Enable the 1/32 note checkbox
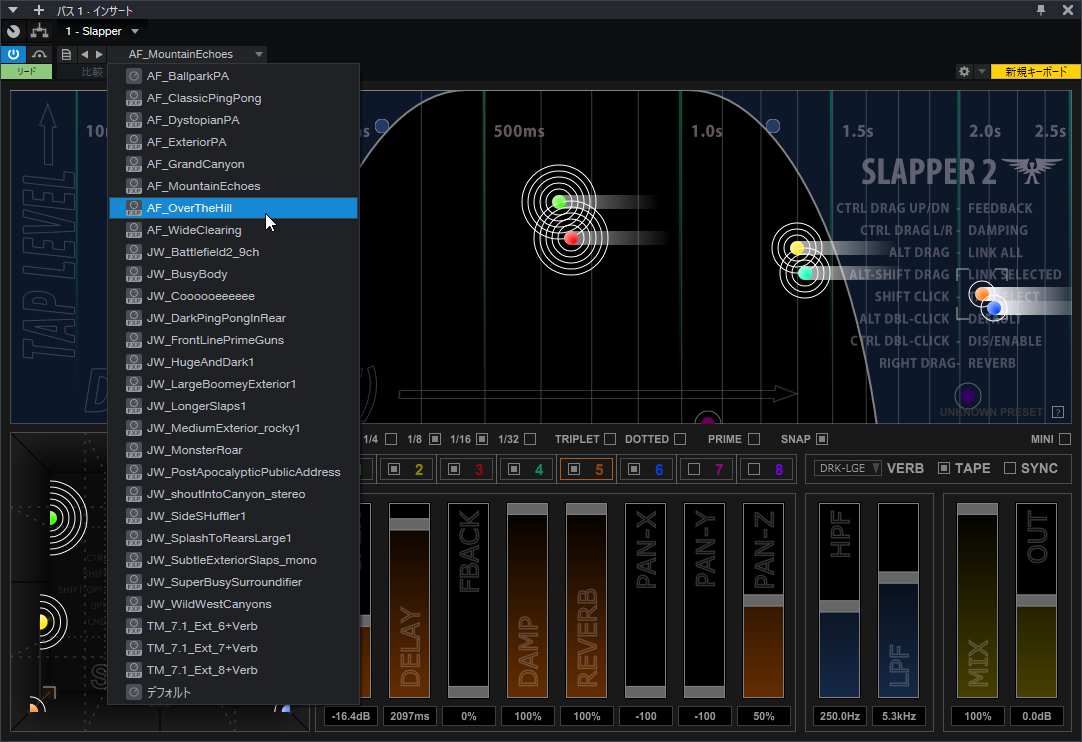Image resolution: width=1082 pixels, height=742 pixels. (x=530, y=439)
